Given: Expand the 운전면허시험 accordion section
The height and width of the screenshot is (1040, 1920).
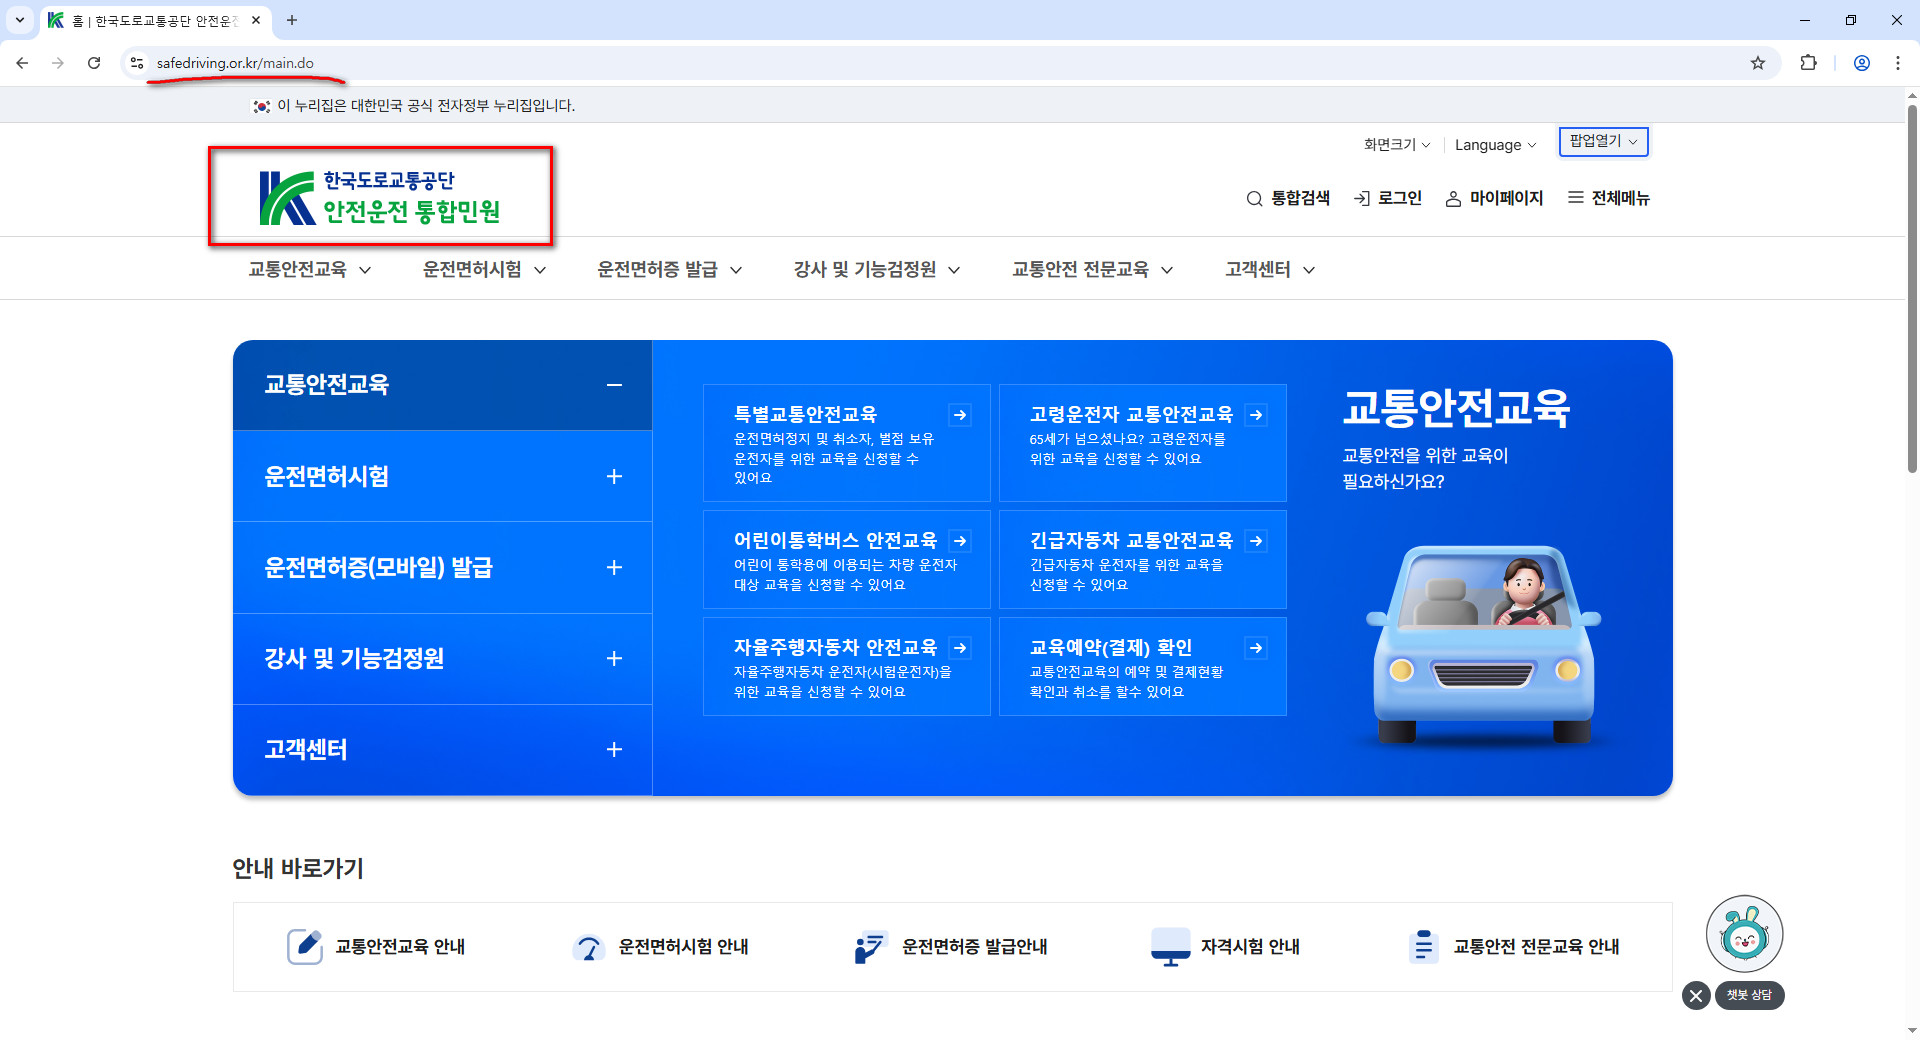Looking at the screenshot, I should (614, 477).
